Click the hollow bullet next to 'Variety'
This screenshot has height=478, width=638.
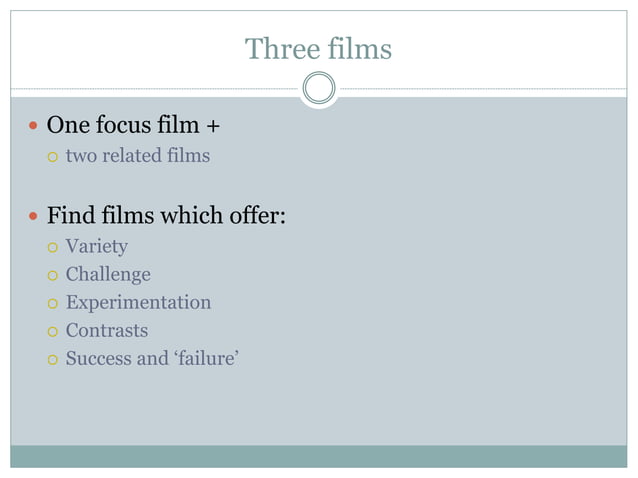click(52, 247)
